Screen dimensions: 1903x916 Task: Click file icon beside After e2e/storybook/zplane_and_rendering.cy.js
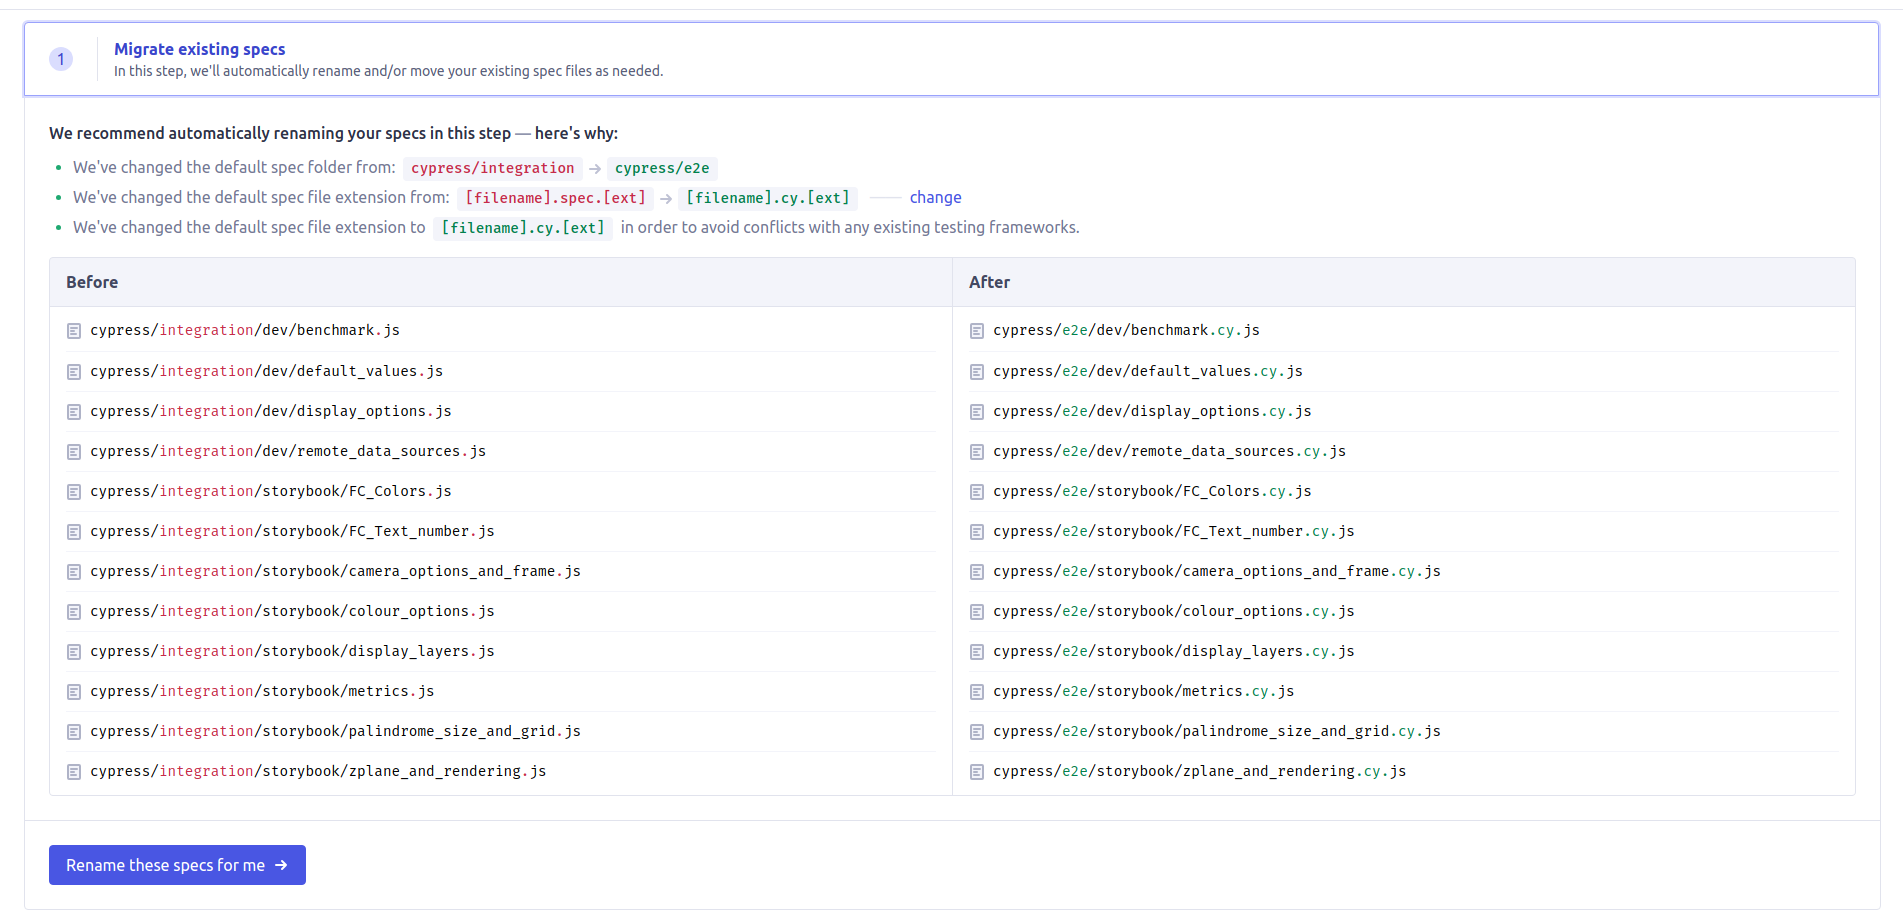pyautogui.click(x=977, y=772)
